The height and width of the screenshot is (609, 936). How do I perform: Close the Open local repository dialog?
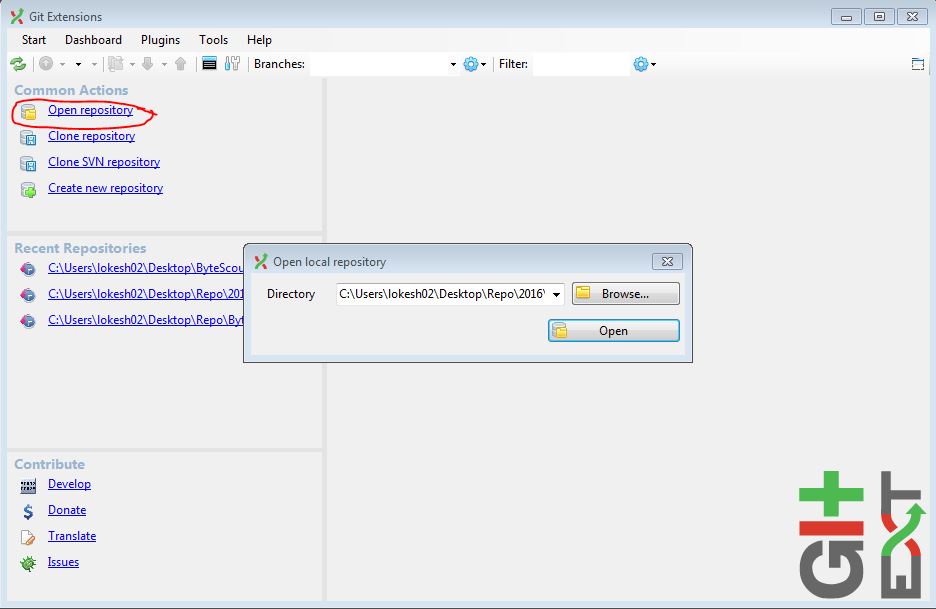click(667, 262)
